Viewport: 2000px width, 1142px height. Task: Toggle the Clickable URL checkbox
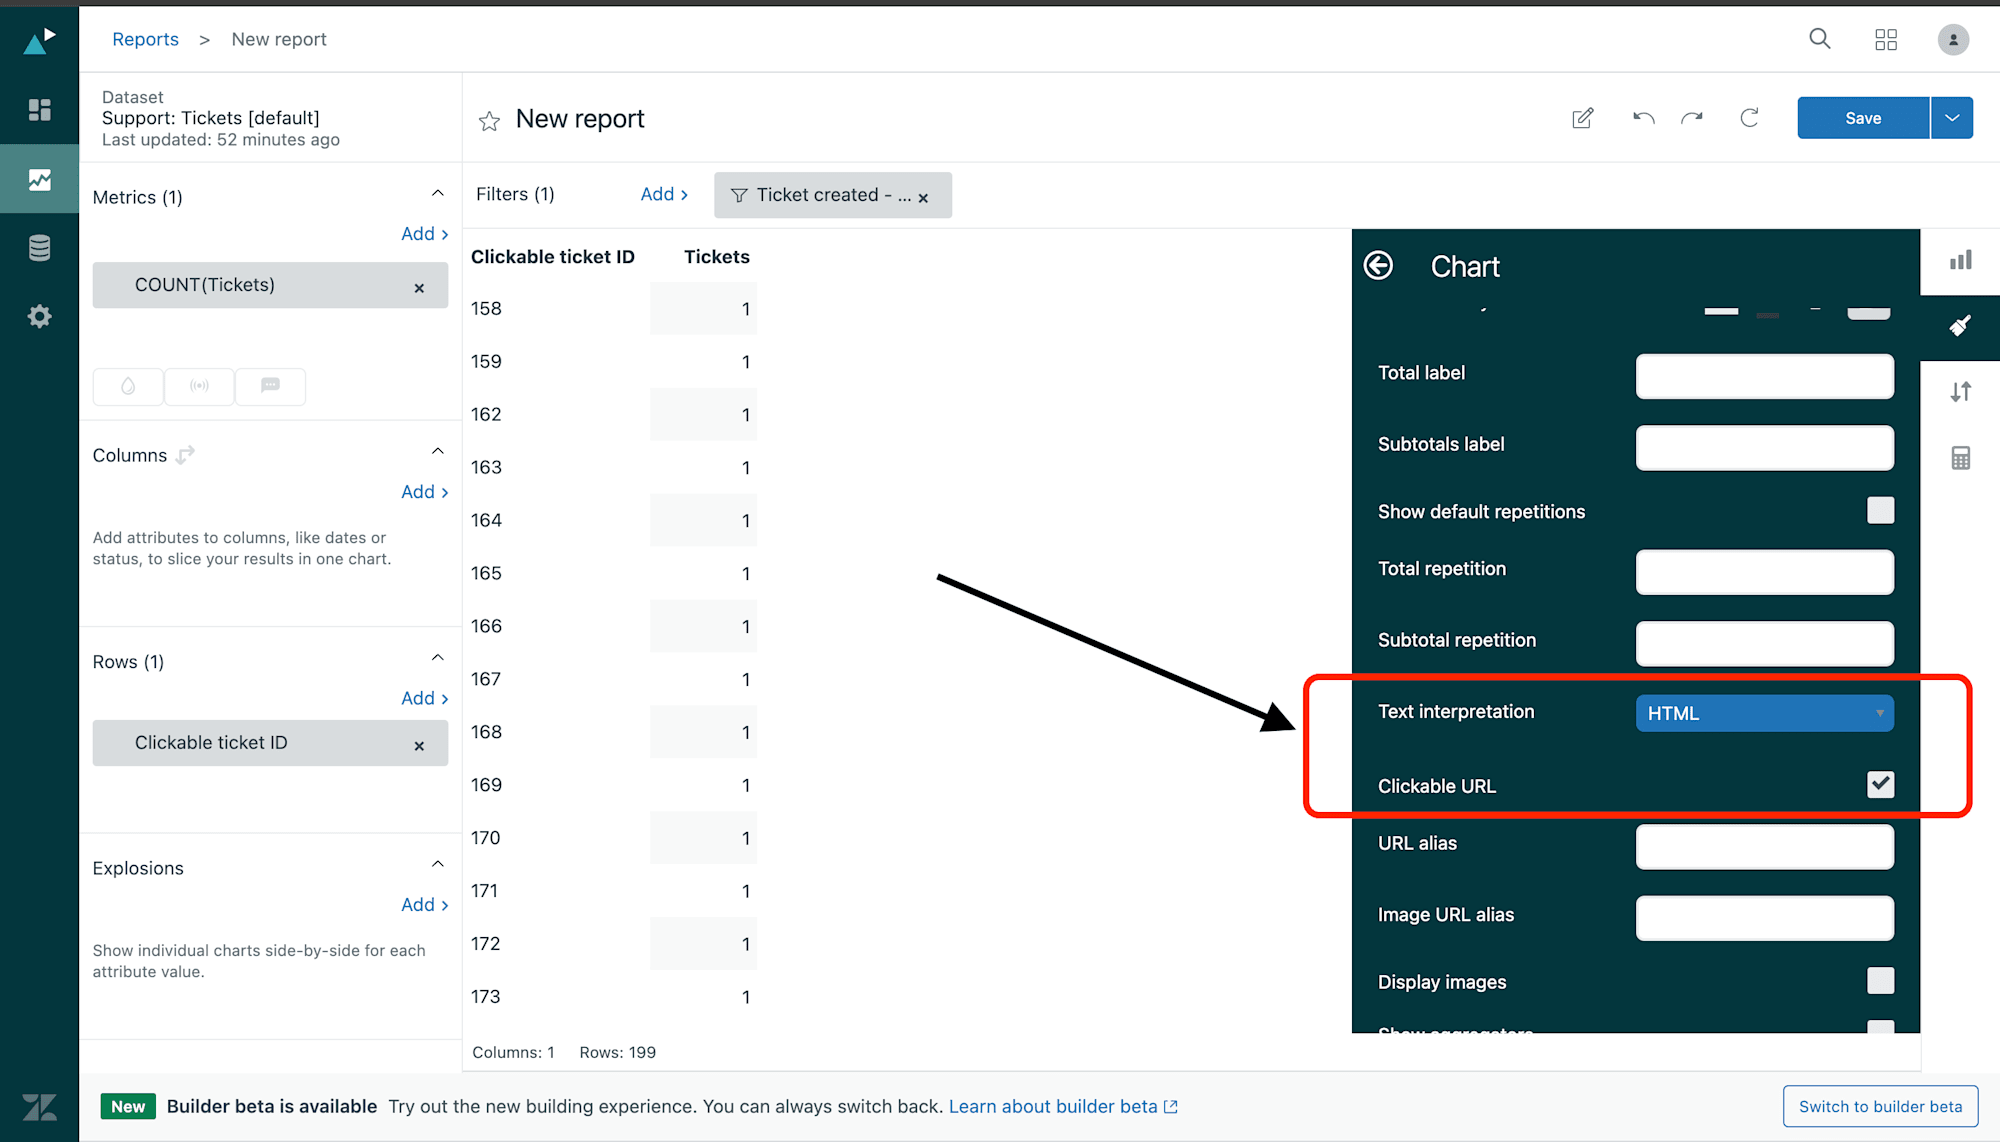1879,783
